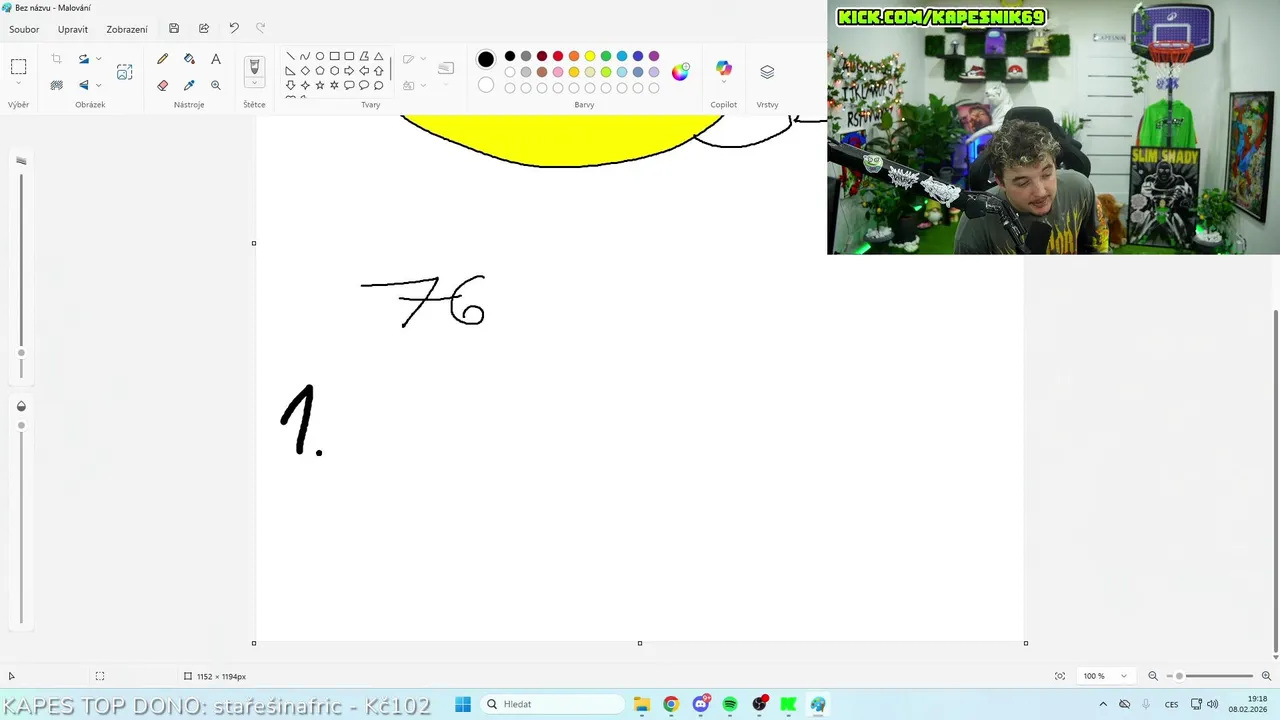
Task: Select the Color picker eyedropper tool
Action: point(189,85)
